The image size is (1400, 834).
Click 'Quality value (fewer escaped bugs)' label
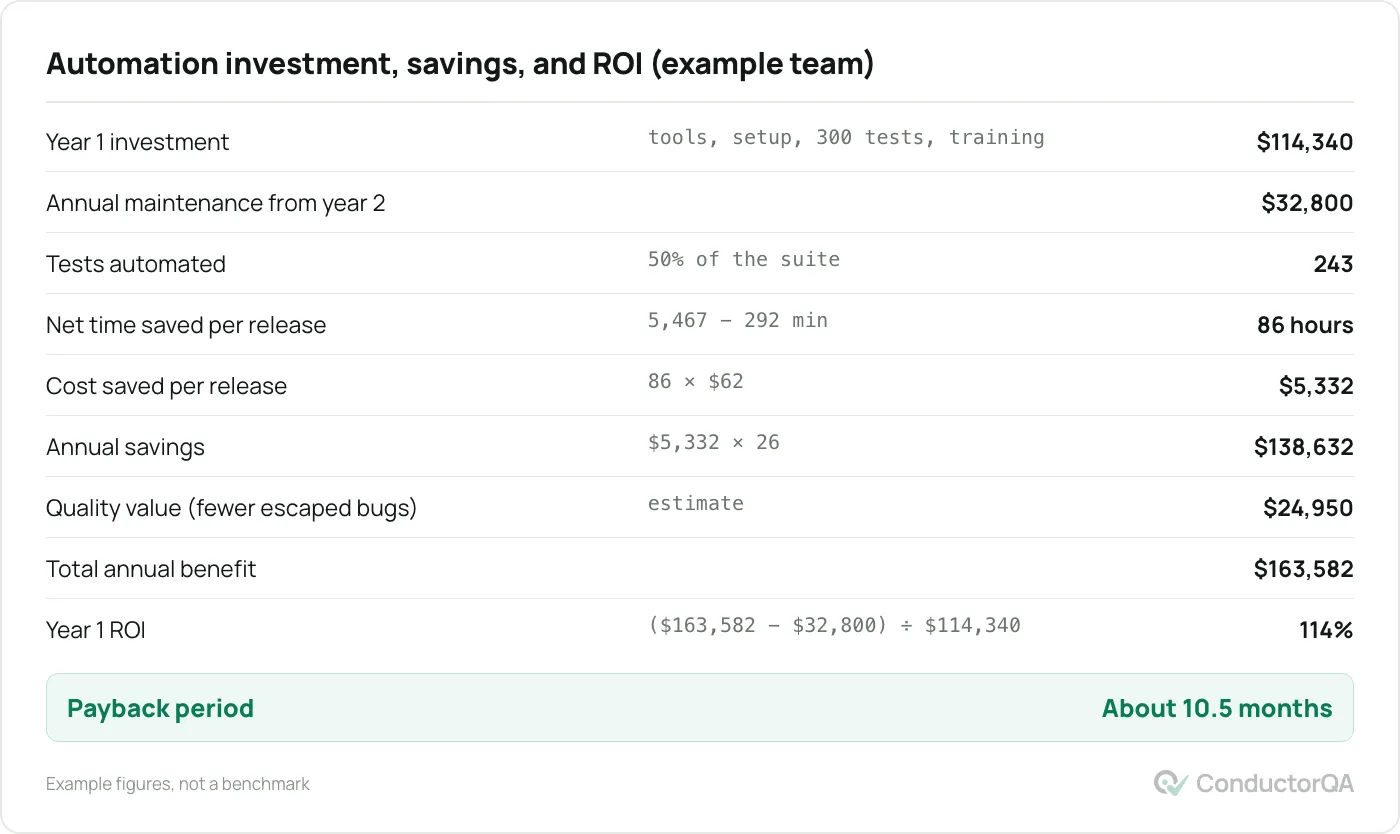231,508
